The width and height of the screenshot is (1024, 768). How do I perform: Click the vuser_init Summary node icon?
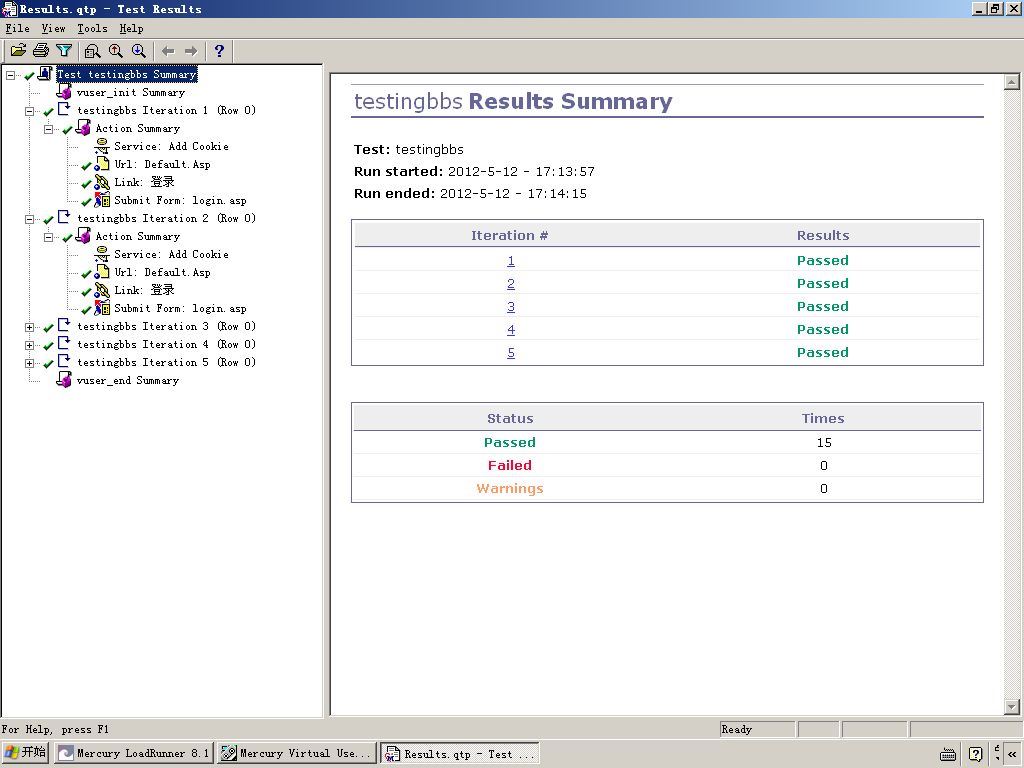tap(64, 91)
